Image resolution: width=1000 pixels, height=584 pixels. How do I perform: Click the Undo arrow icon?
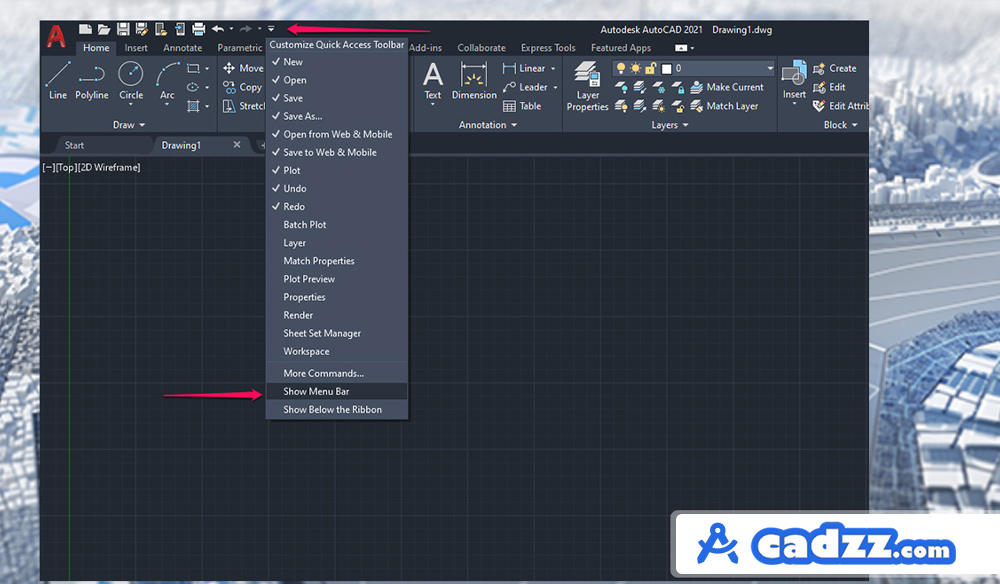[218, 29]
